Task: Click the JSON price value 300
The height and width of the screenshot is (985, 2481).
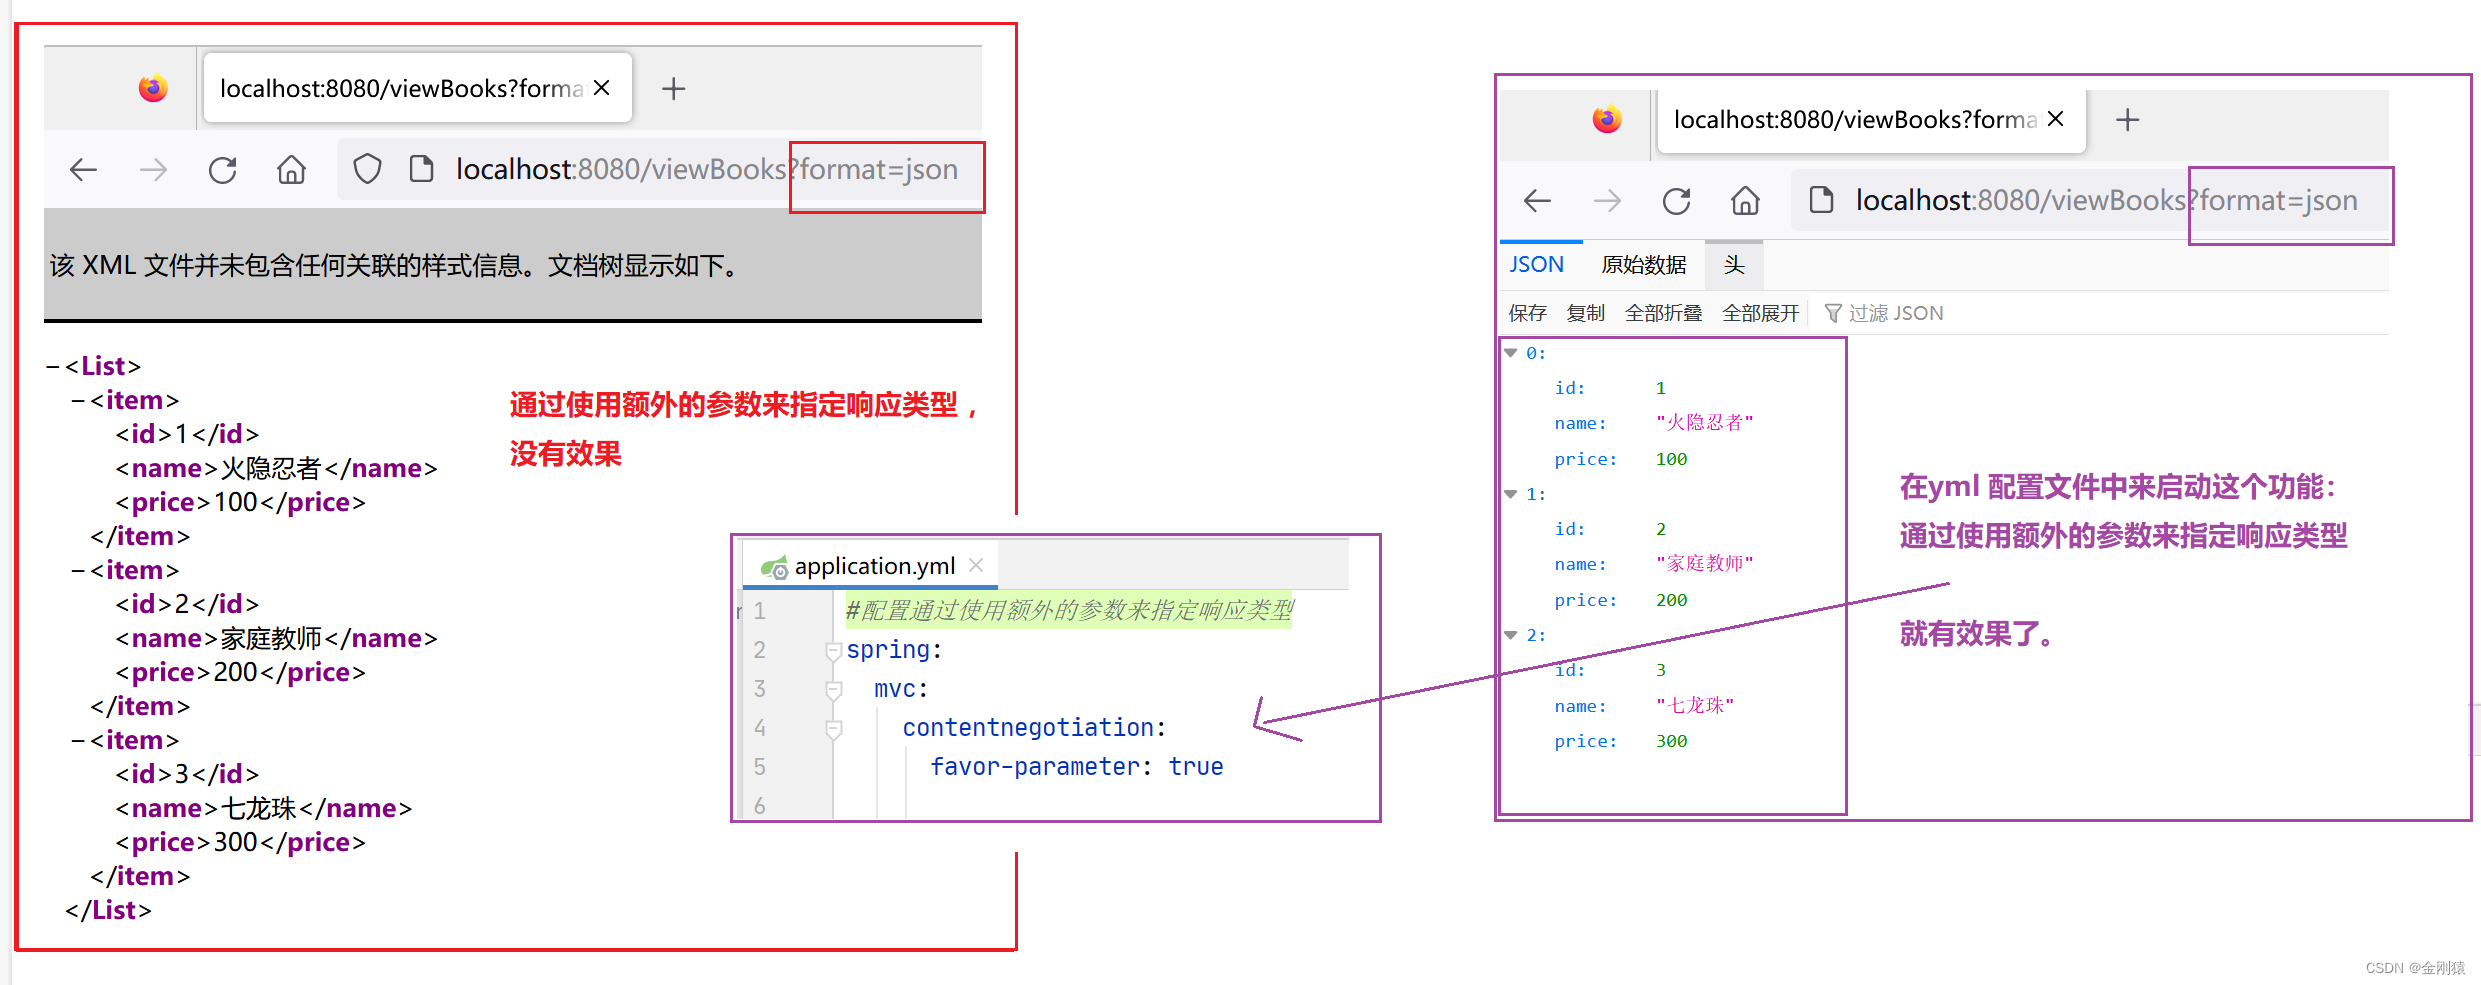Action: point(1671,741)
